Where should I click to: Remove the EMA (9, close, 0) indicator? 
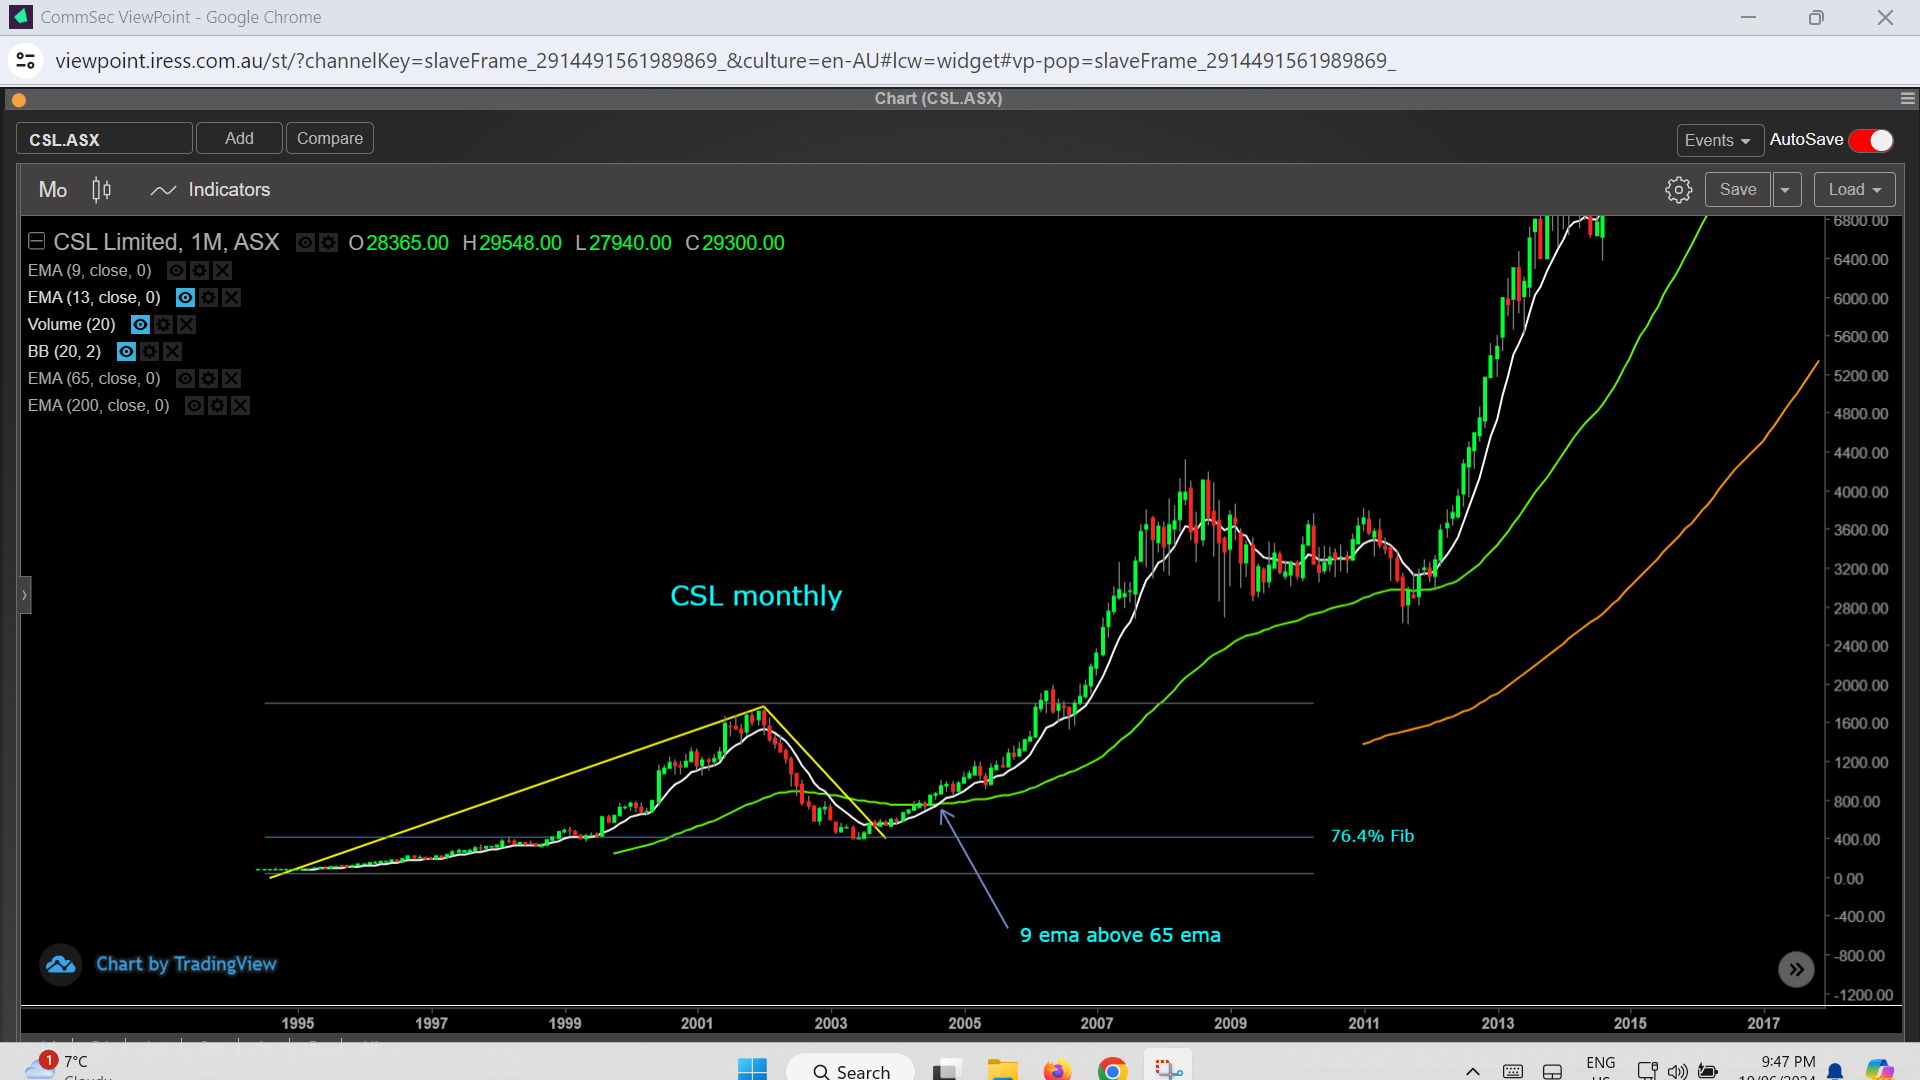pyautogui.click(x=223, y=270)
